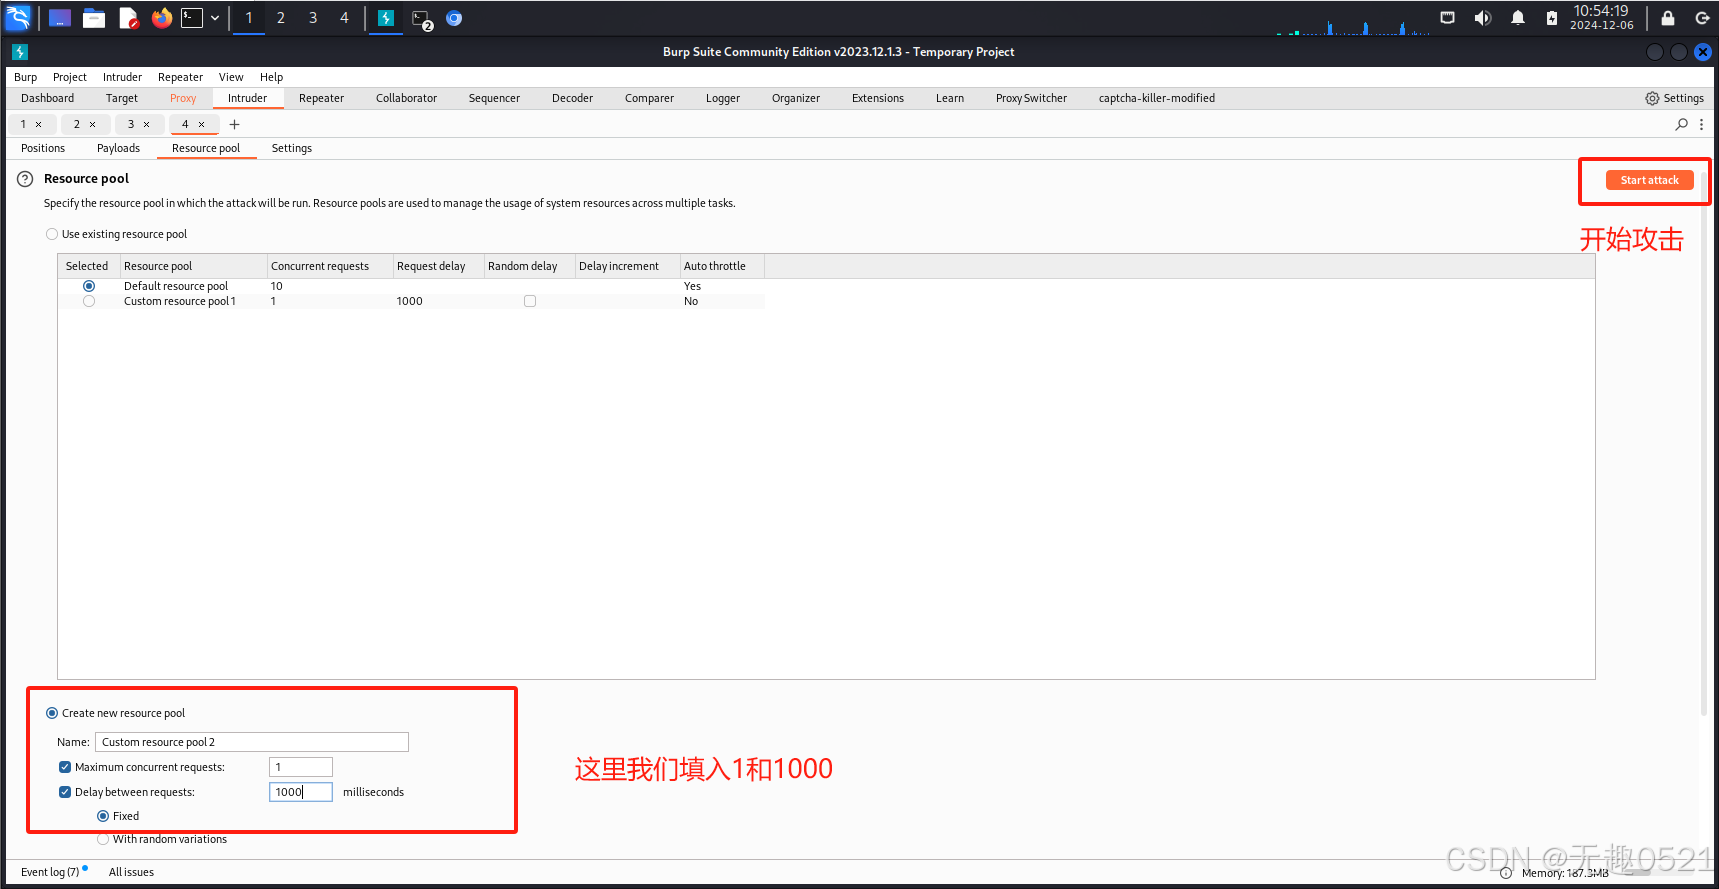
Task: Open the Project menu
Action: click(x=70, y=77)
